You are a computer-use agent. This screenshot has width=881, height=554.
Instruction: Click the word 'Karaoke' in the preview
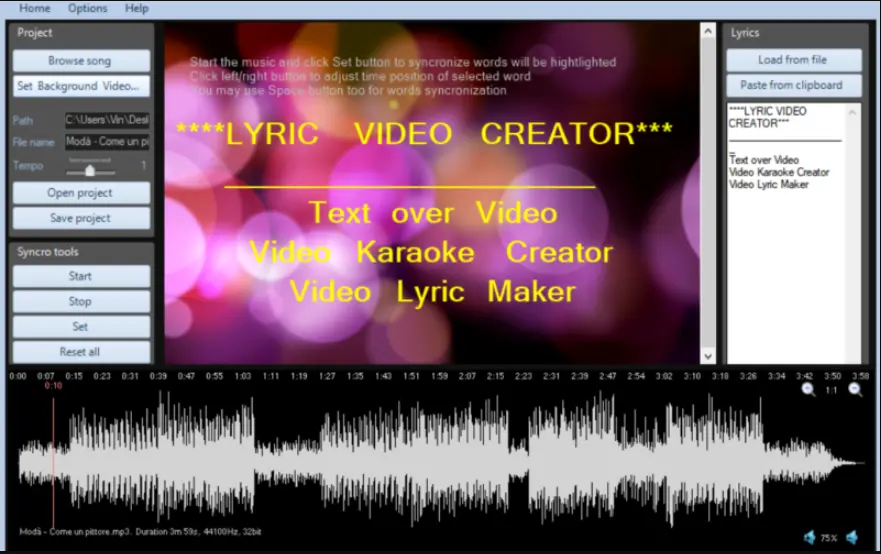pos(416,252)
